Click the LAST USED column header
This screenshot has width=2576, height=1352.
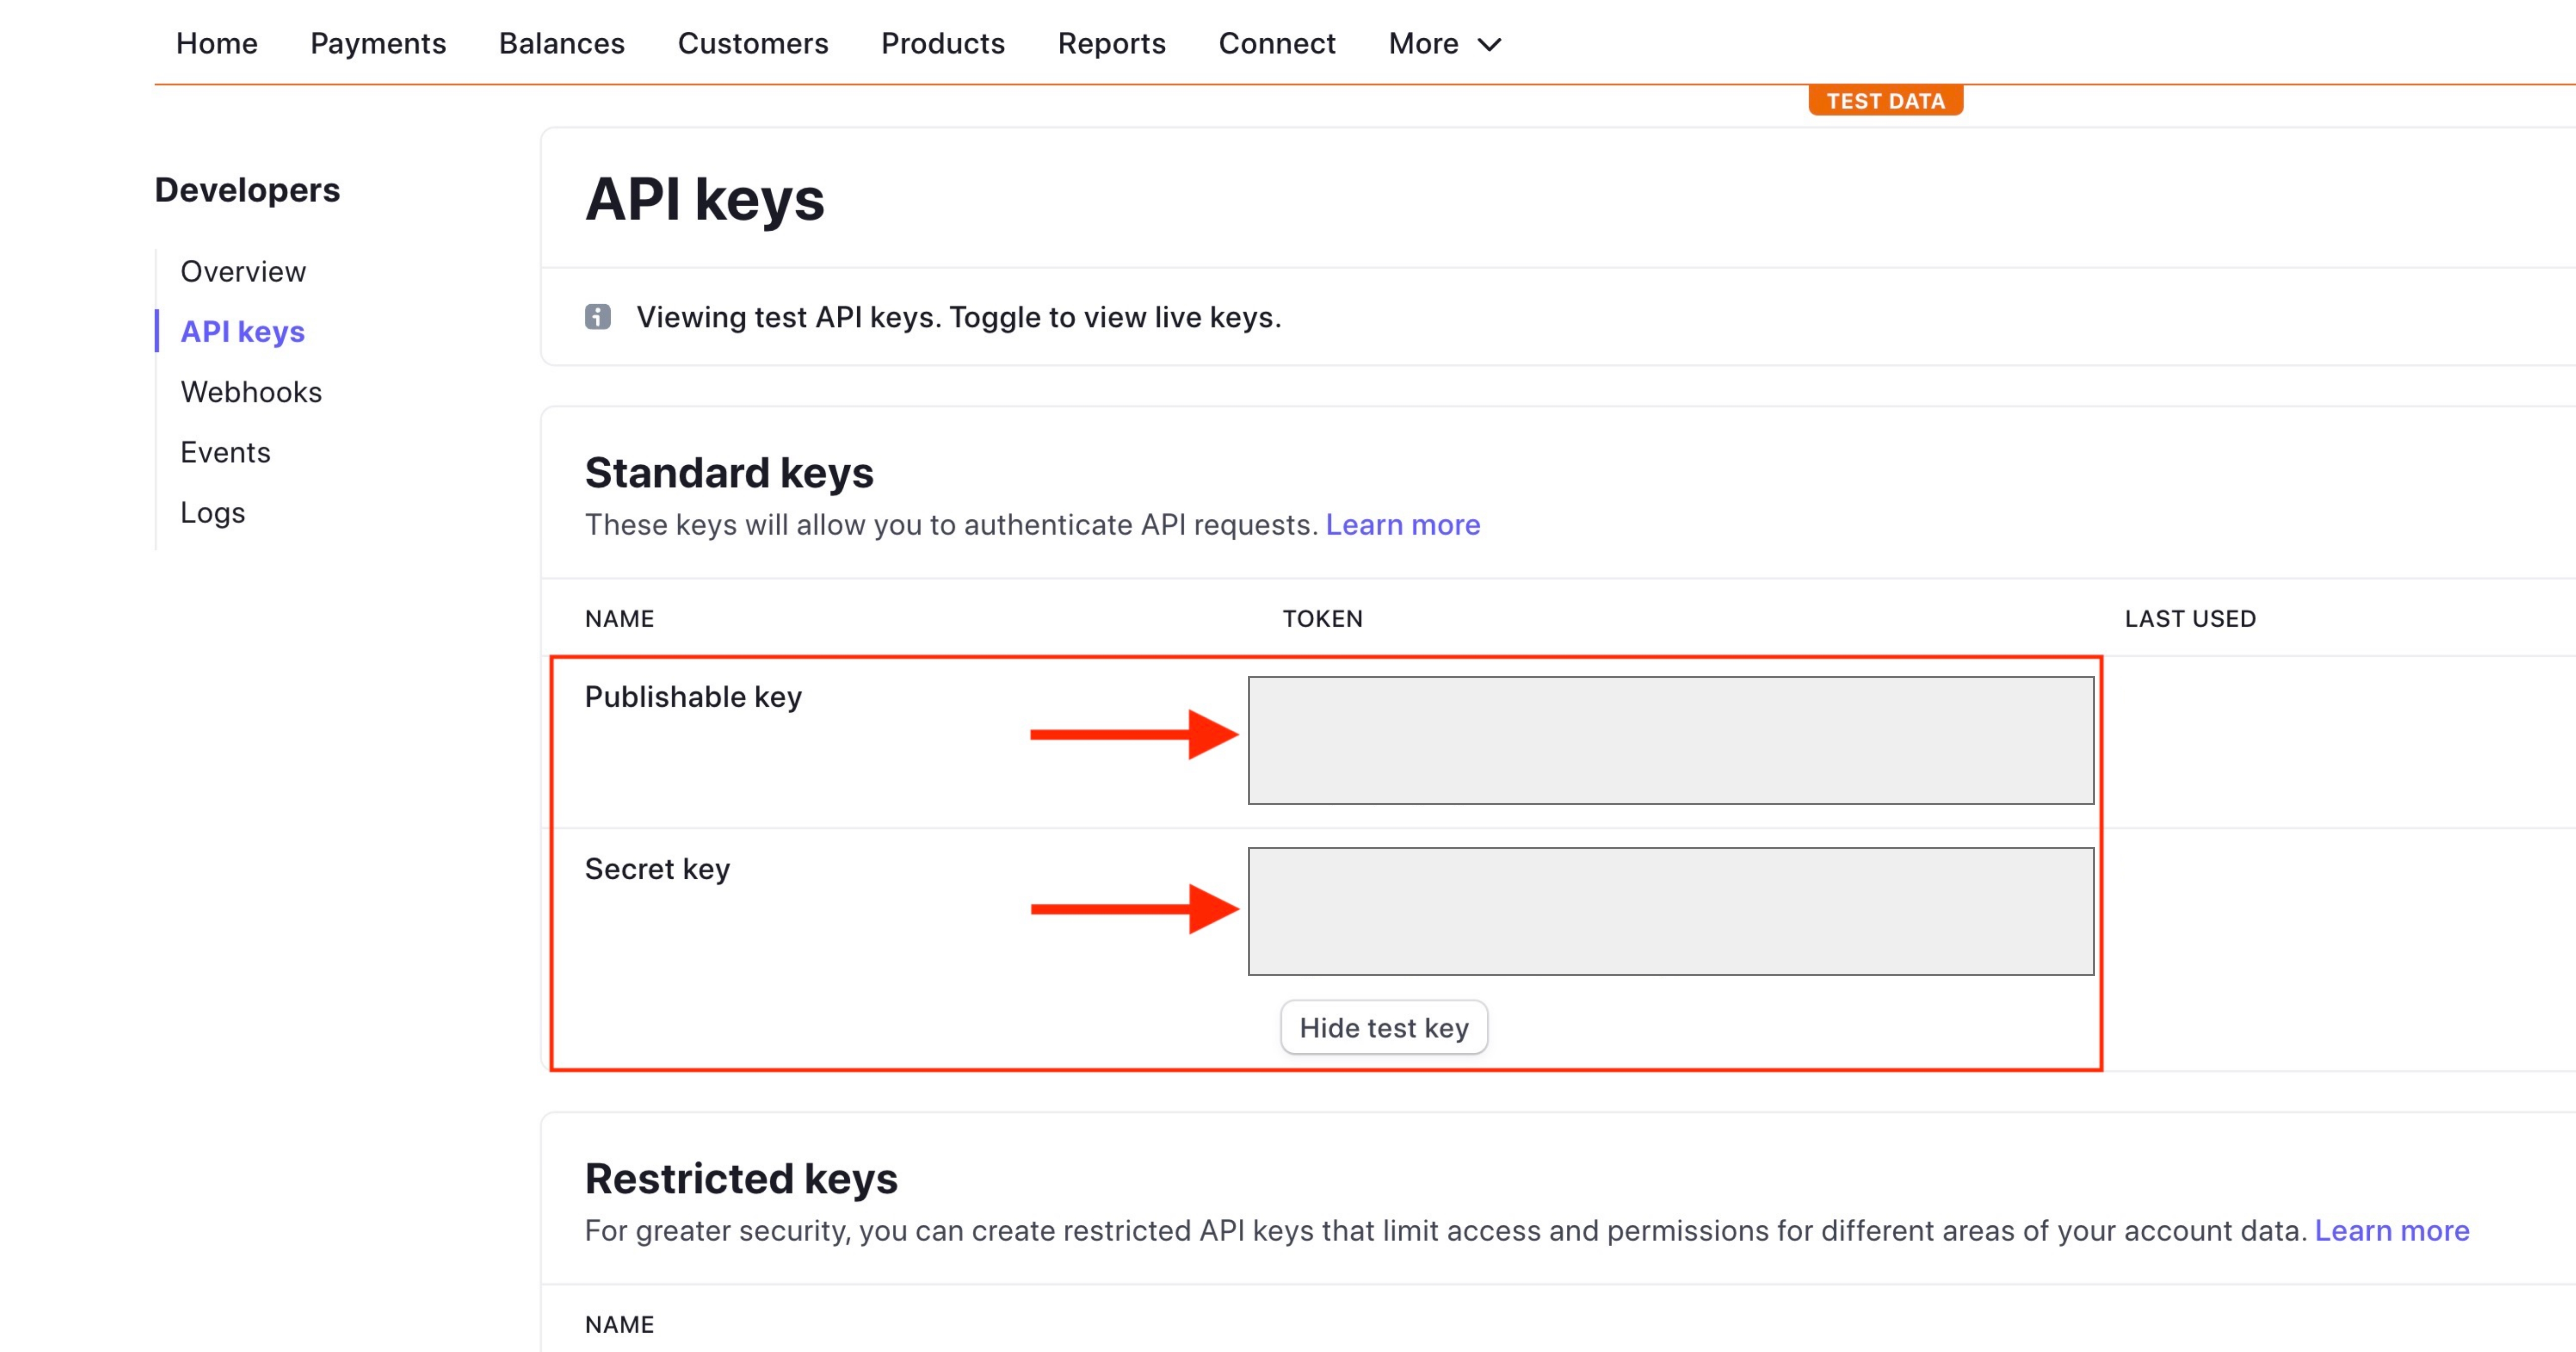2190,619
